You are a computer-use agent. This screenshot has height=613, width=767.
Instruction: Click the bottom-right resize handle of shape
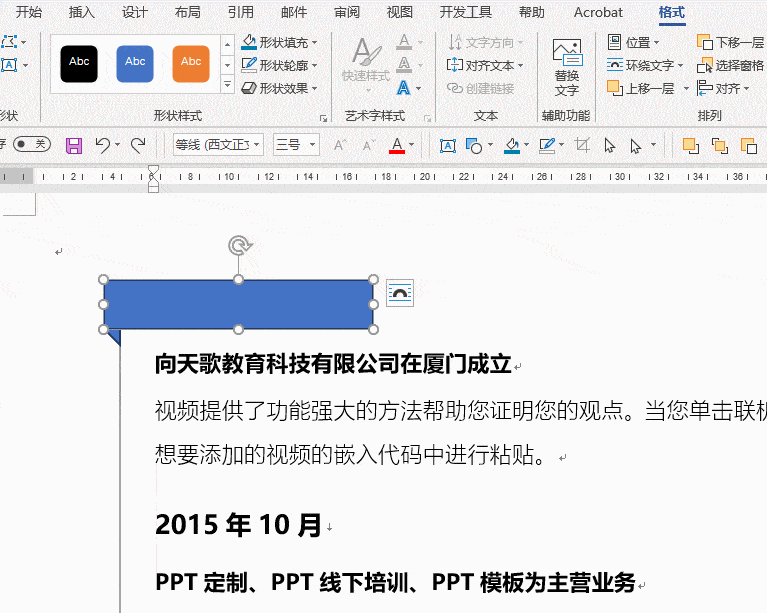pos(373,330)
